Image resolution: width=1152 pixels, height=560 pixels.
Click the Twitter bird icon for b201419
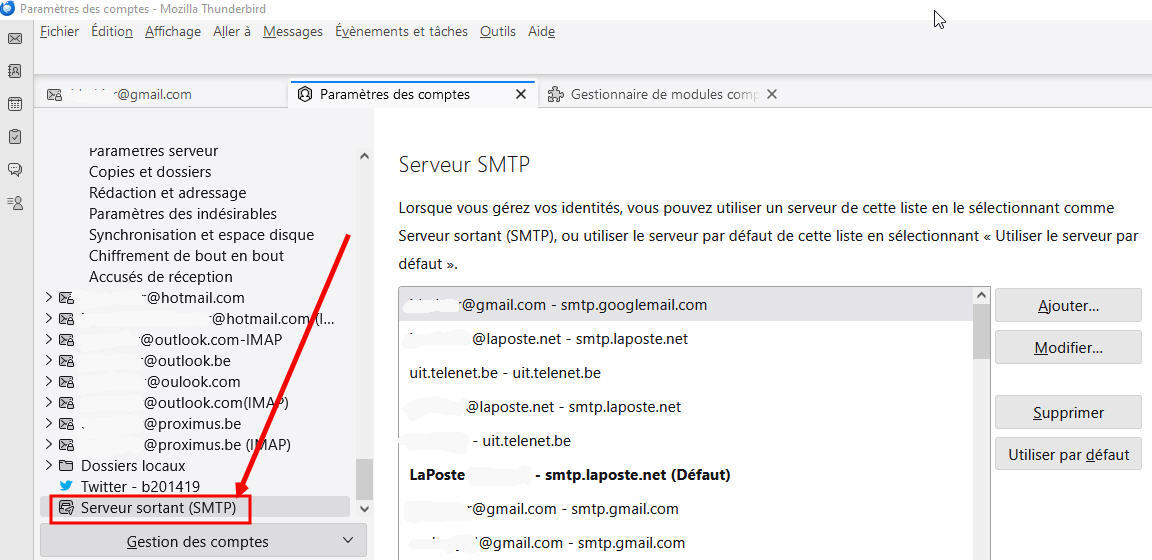67,486
